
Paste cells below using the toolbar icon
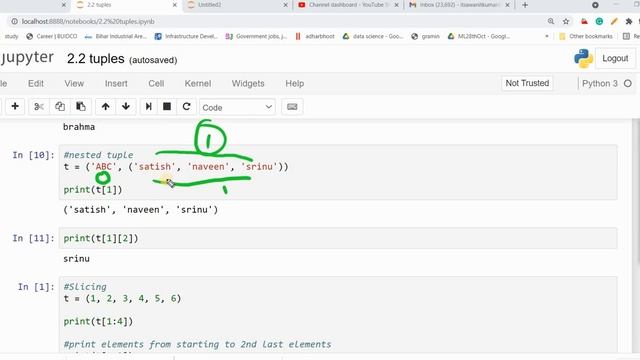[x=80, y=107]
